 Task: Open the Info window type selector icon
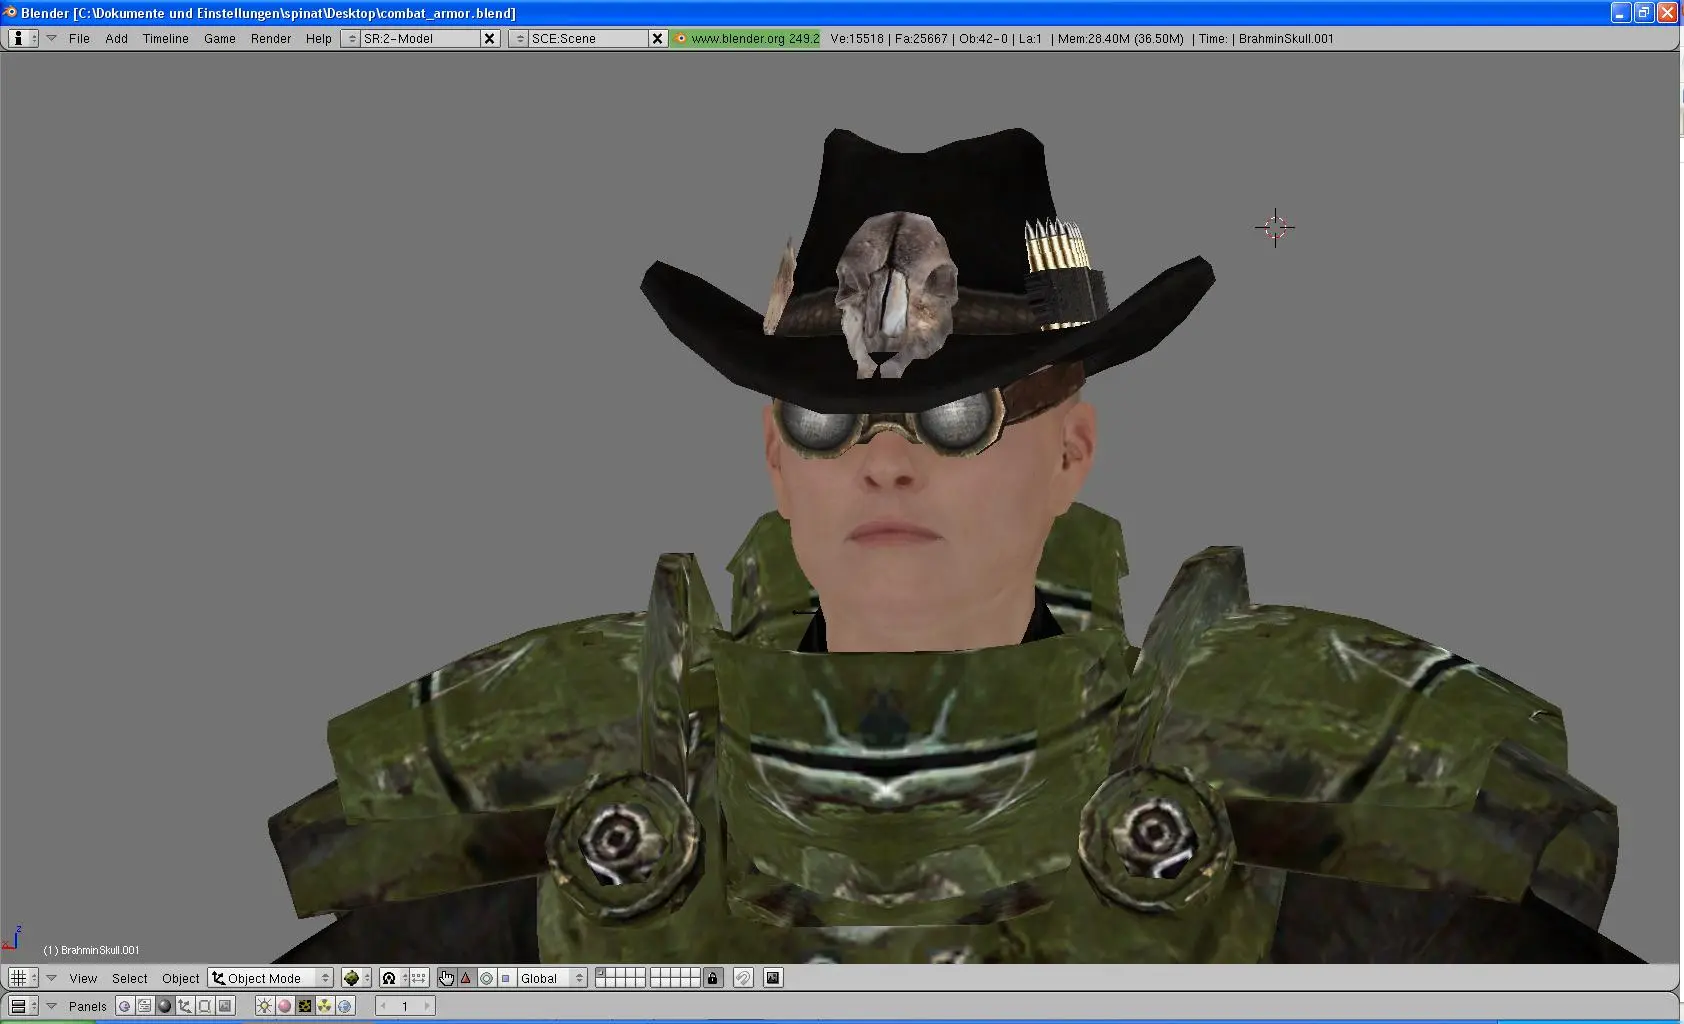[x=23, y=38]
